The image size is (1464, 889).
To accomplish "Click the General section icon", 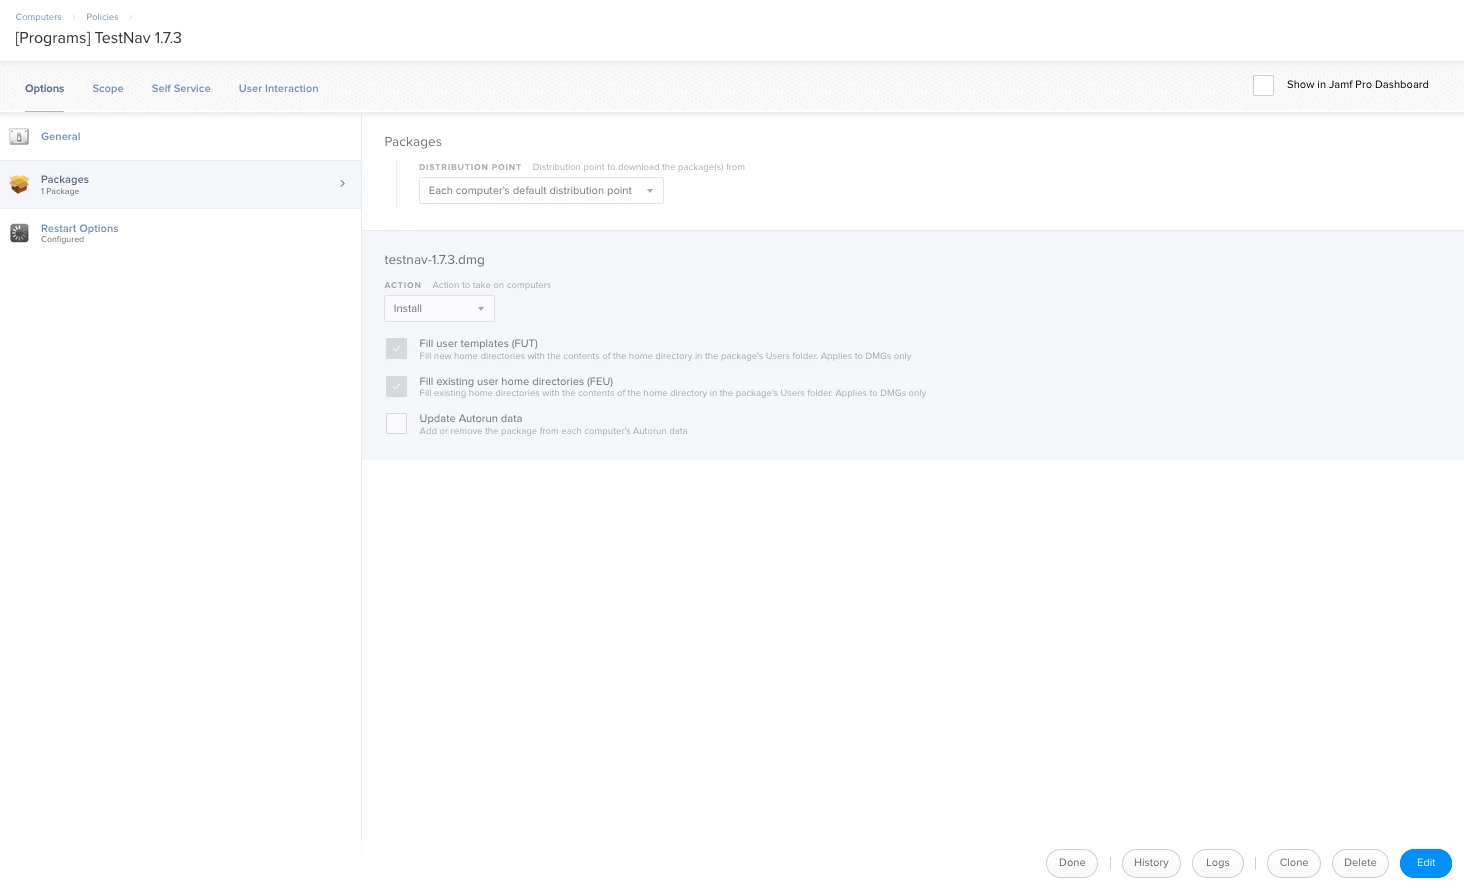I will click(19, 136).
